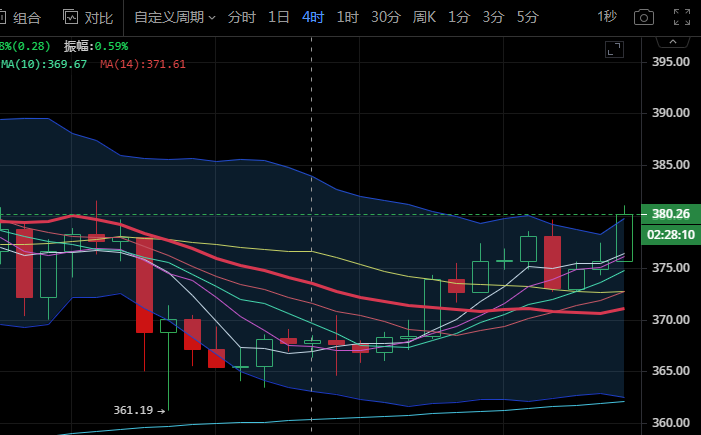The width and height of the screenshot is (701, 435).
Task: Click the 390.00 price axis label
Action: click(x=671, y=113)
